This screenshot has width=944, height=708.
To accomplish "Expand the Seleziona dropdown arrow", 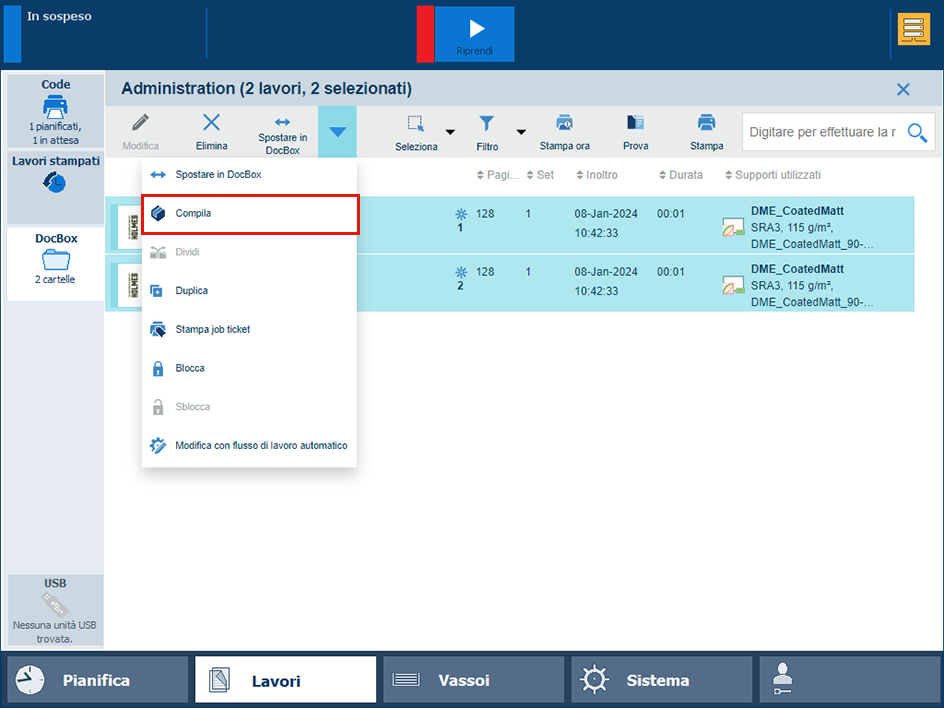I will (x=450, y=132).
